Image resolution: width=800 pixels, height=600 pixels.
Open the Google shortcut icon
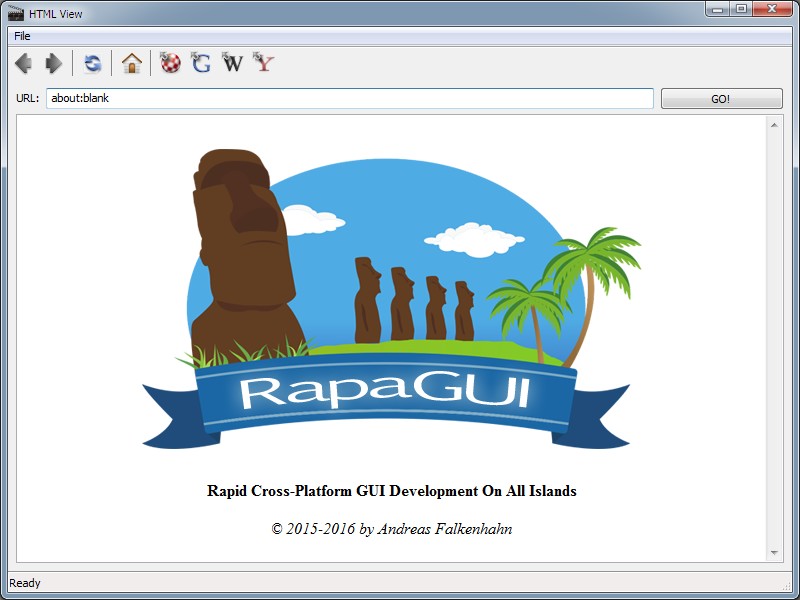pyautogui.click(x=202, y=64)
